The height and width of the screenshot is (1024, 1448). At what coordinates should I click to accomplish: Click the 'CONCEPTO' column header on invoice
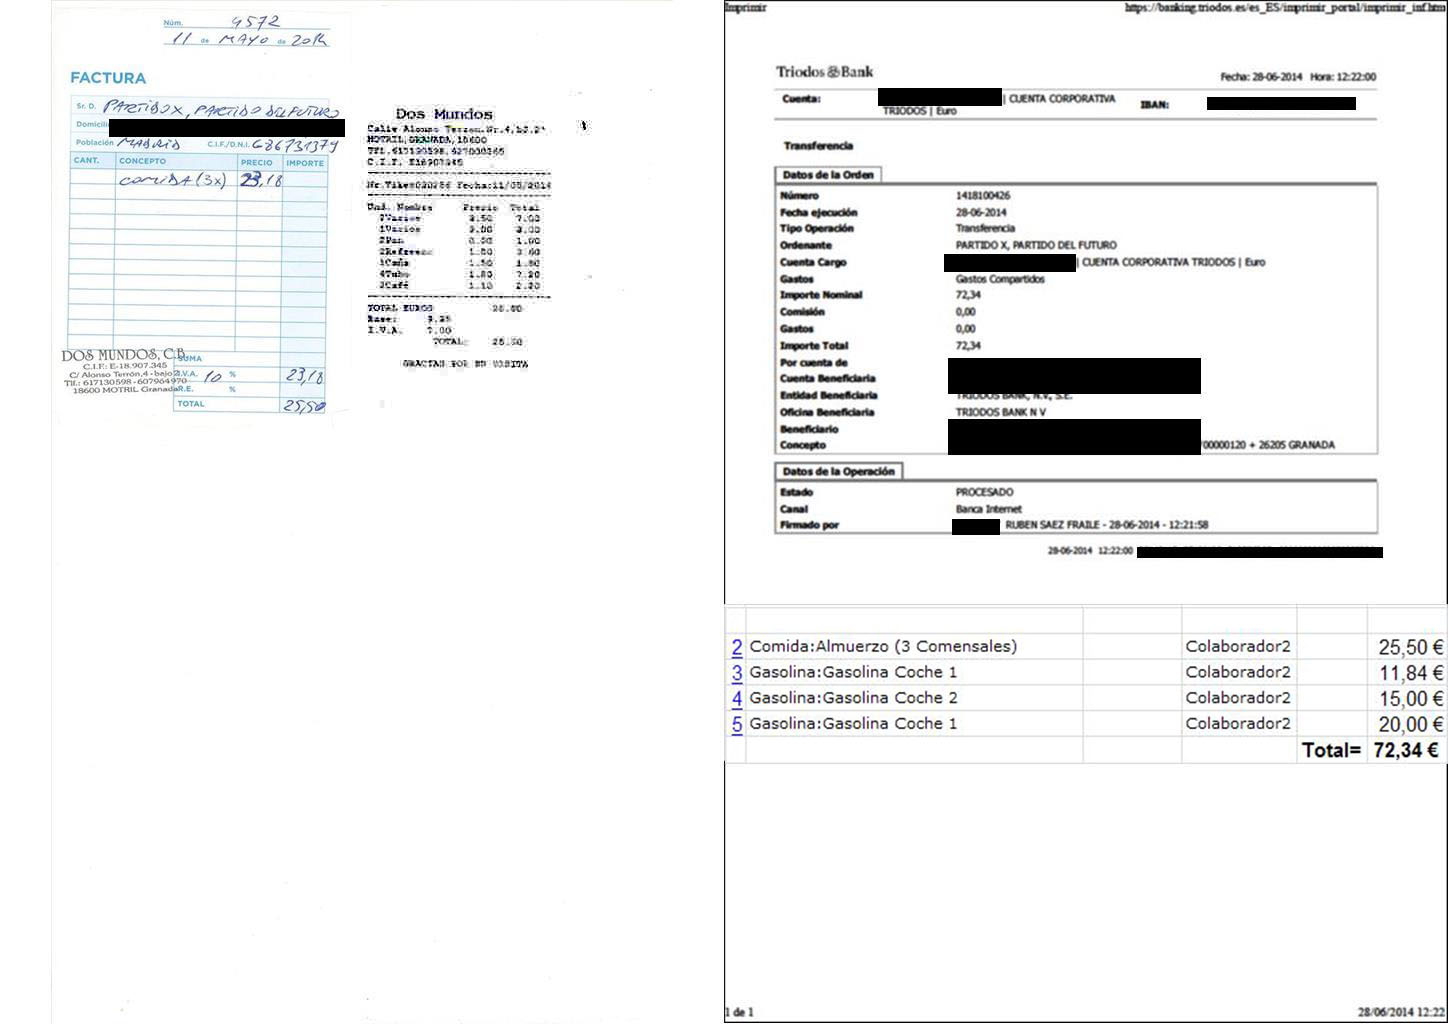click(x=143, y=161)
